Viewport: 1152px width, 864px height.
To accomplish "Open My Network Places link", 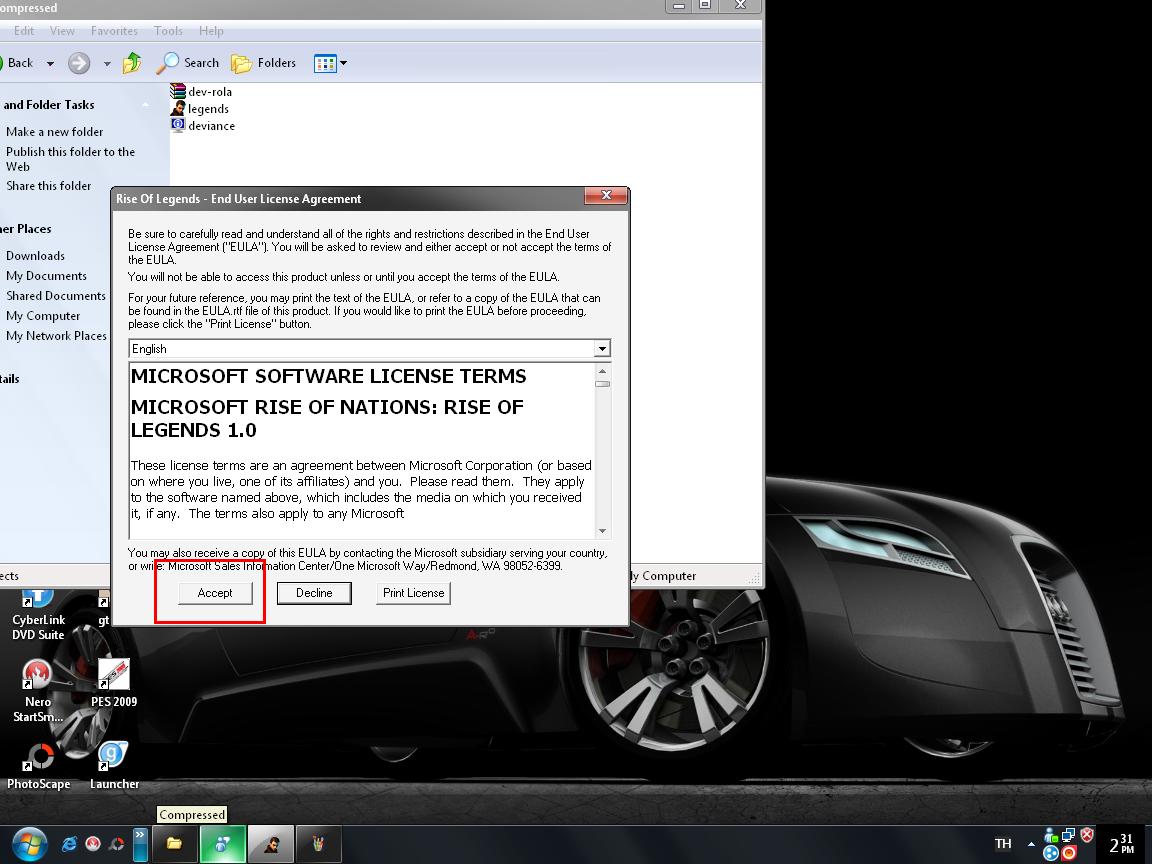I will pyautogui.click(x=57, y=336).
